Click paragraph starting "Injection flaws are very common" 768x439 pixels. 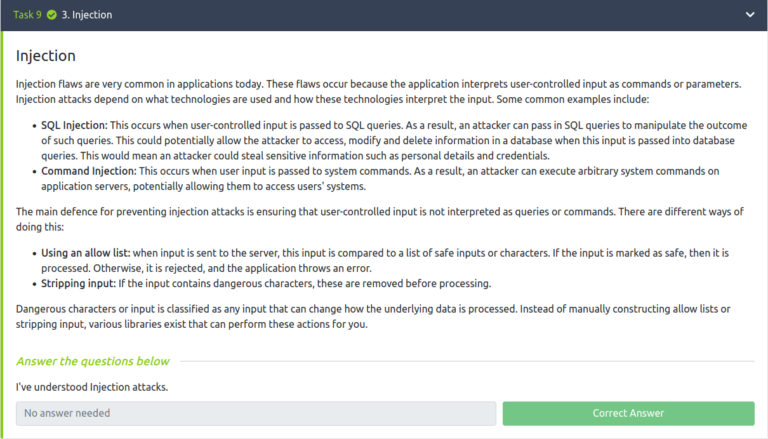click(378, 92)
